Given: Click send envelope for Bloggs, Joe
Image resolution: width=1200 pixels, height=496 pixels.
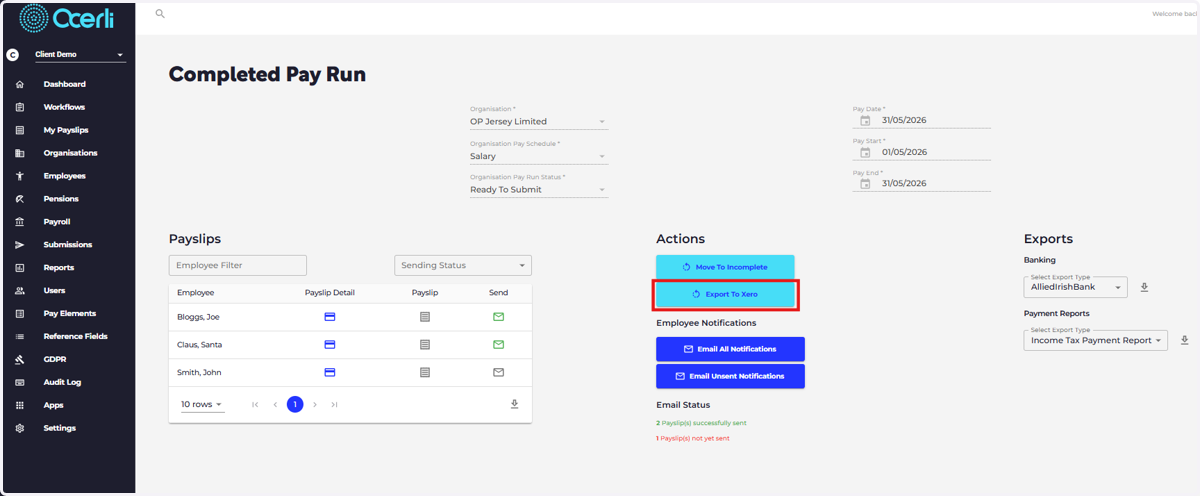Looking at the screenshot, I should (x=499, y=317).
